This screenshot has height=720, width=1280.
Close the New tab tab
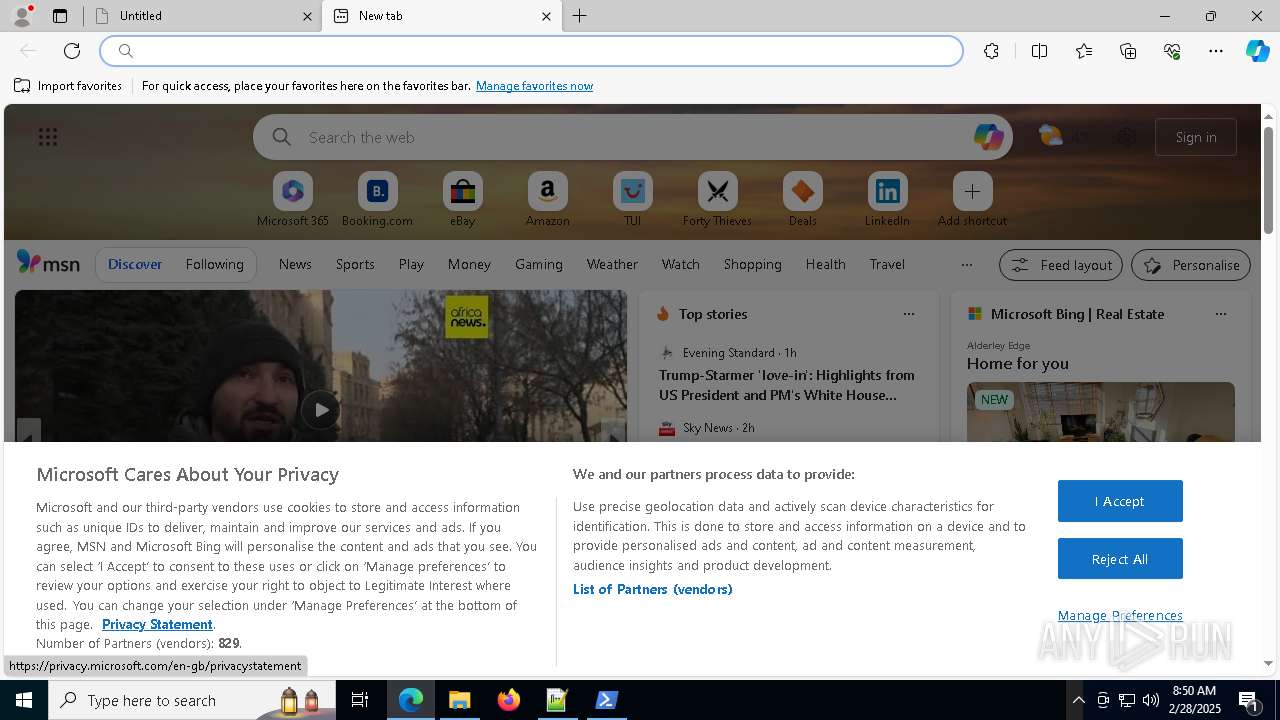546,16
